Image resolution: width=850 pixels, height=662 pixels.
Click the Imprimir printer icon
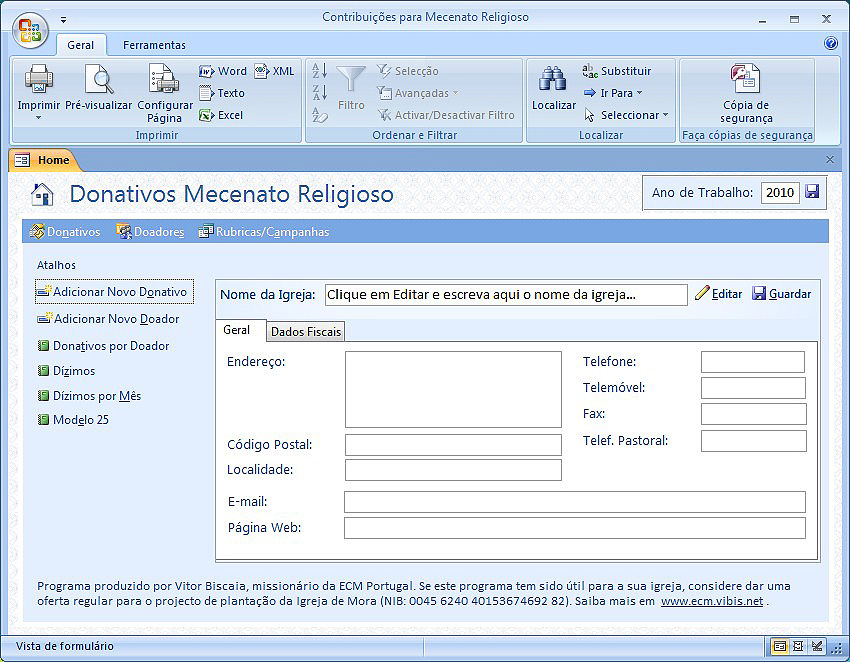(x=38, y=79)
